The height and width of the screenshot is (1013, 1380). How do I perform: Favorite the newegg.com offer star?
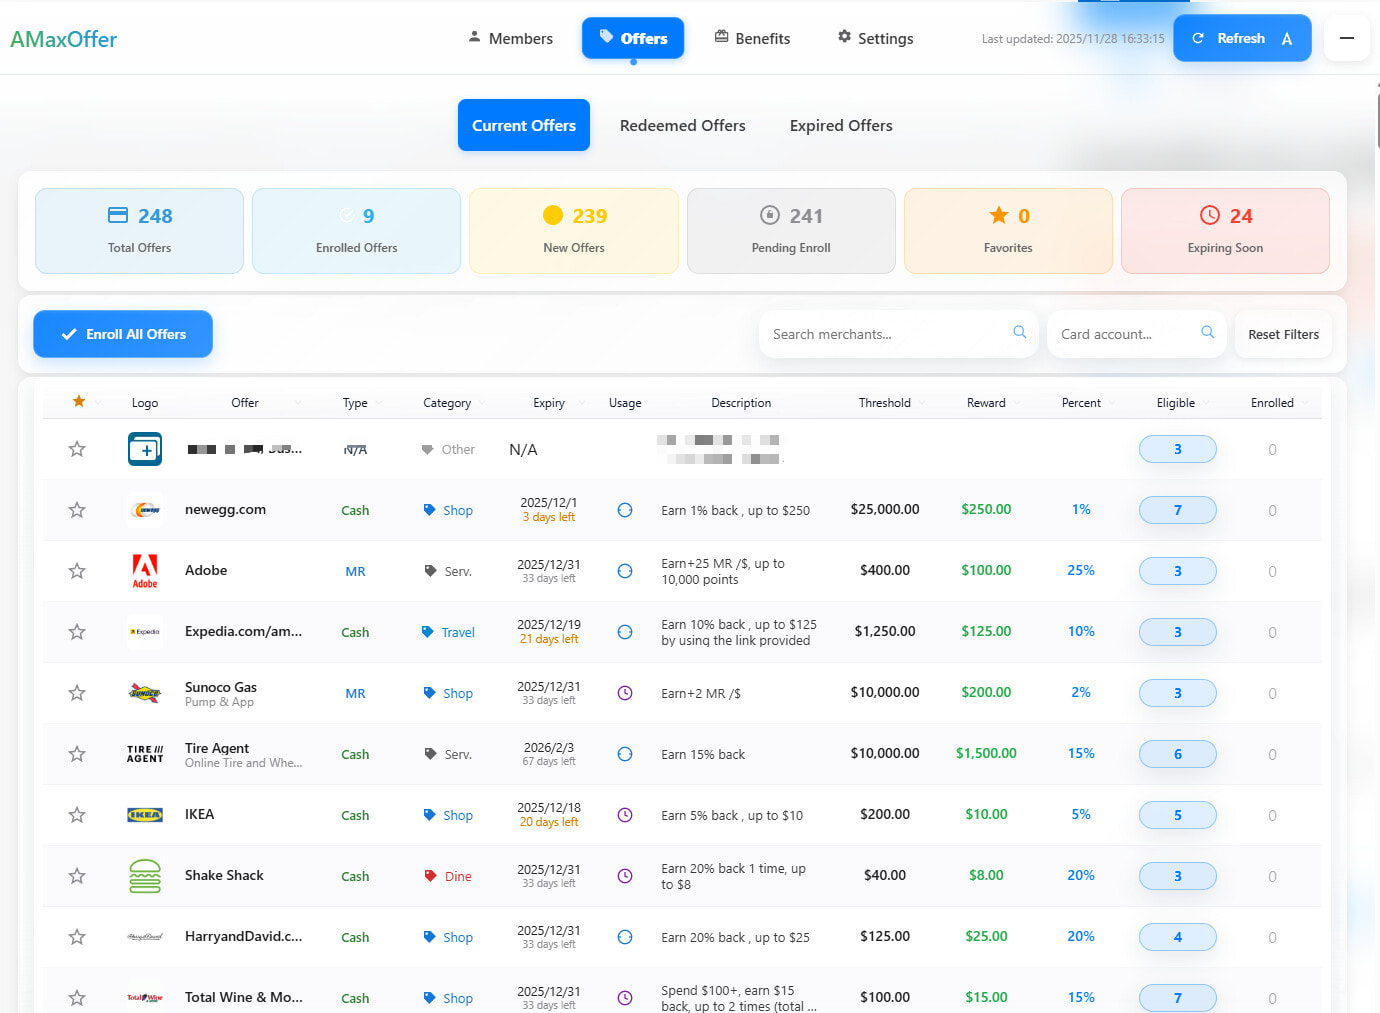tap(77, 510)
